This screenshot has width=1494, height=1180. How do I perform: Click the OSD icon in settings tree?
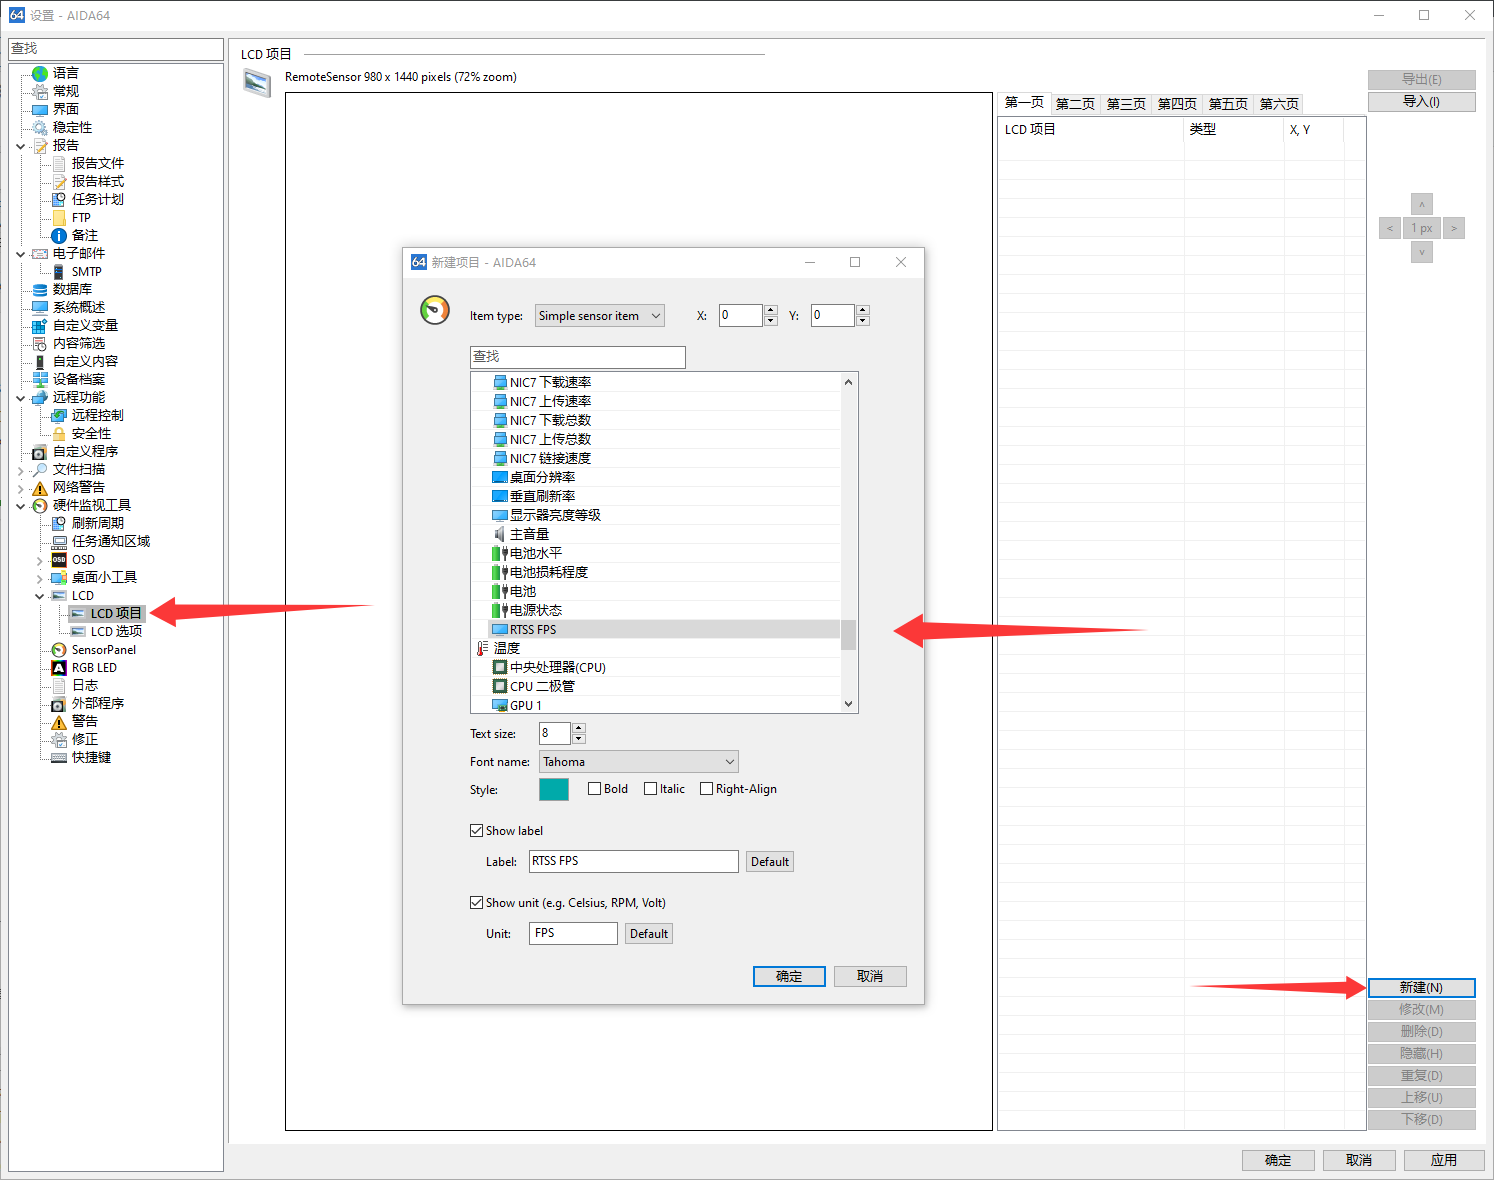(x=59, y=560)
